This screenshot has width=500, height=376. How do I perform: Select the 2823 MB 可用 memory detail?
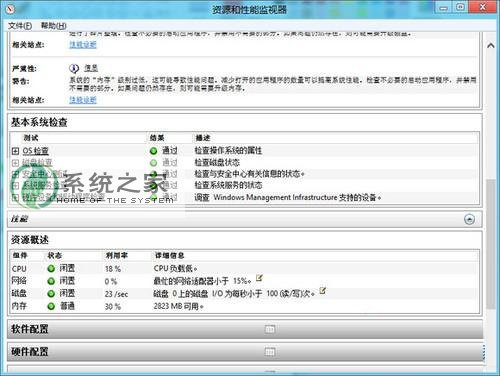[x=178, y=306]
